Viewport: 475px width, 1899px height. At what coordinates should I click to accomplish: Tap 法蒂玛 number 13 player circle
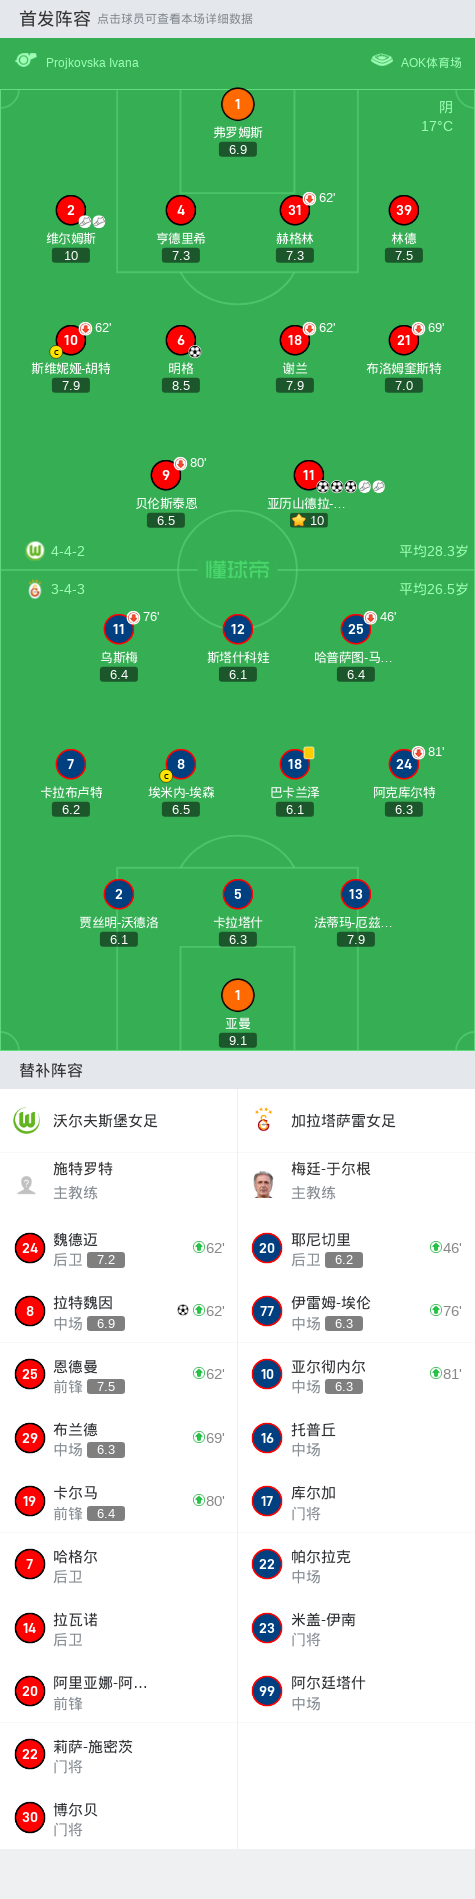click(x=356, y=894)
